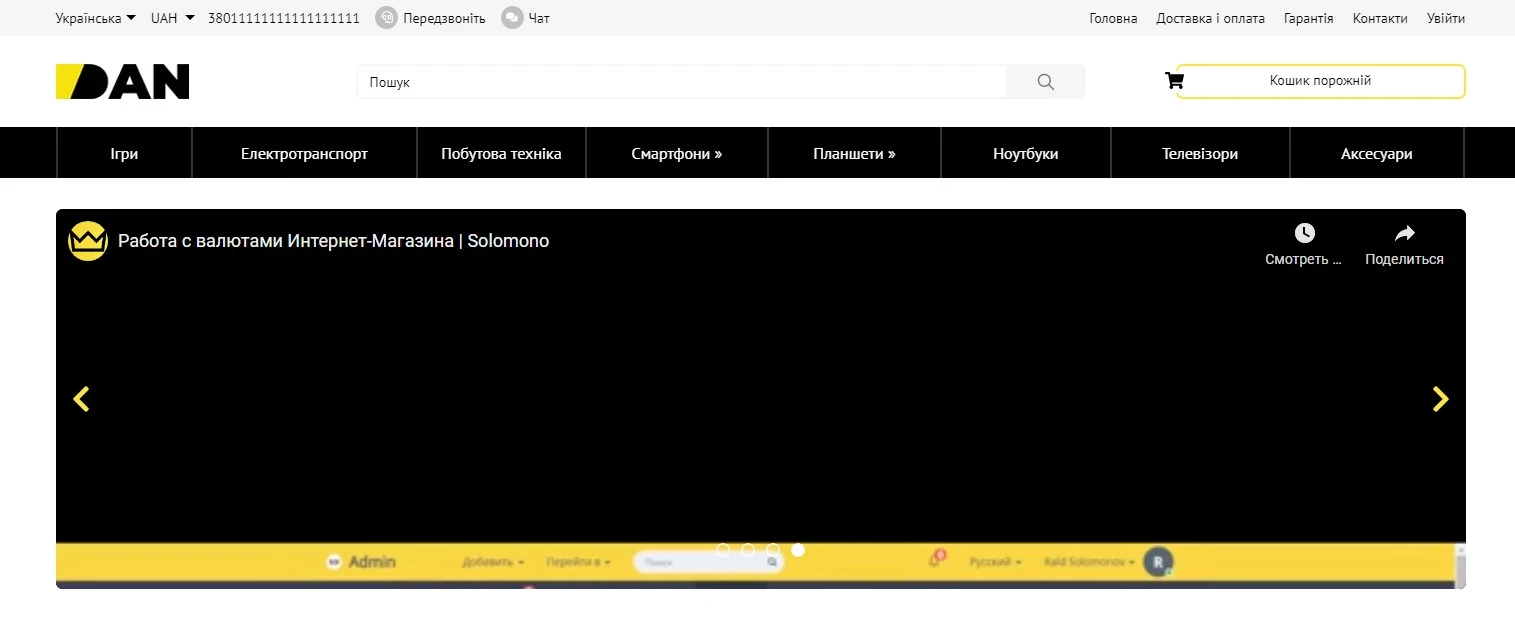Select the second carousel dot indicator
Image resolution: width=1515 pixels, height=629 pixels.
[748, 549]
